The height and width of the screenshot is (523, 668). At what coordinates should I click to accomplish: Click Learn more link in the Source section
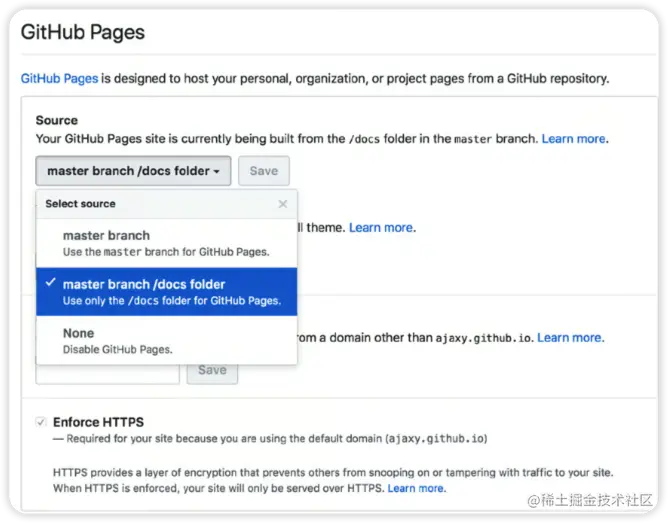(573, 139)
